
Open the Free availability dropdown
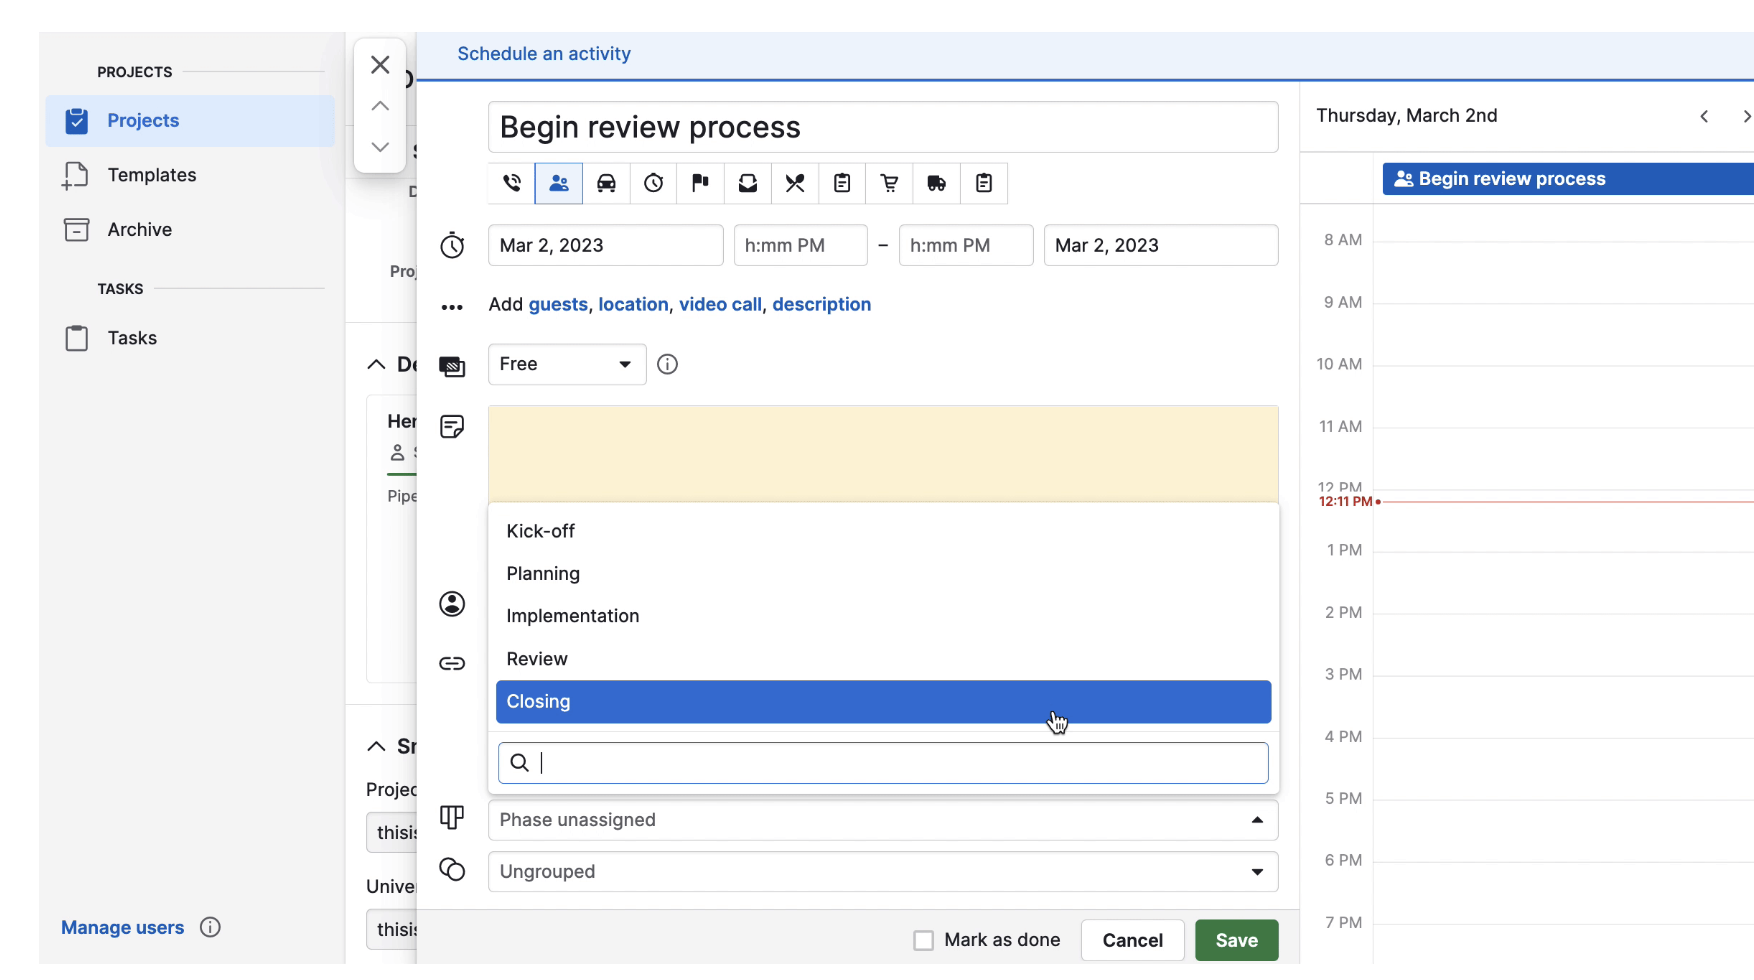[566, 365]
